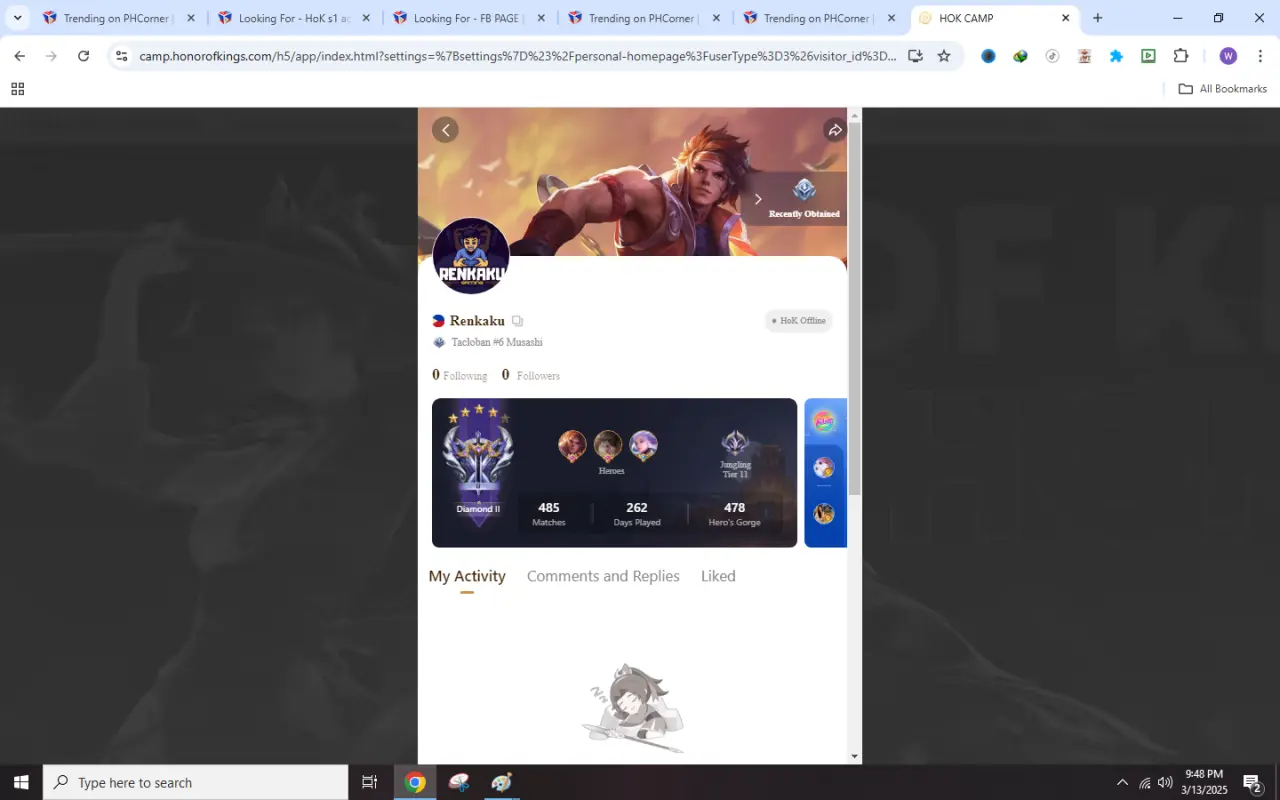Click the blue puzzle piece extension icon
The height and width of the screenshot is (800, 1280).
tap(1116, 56)
